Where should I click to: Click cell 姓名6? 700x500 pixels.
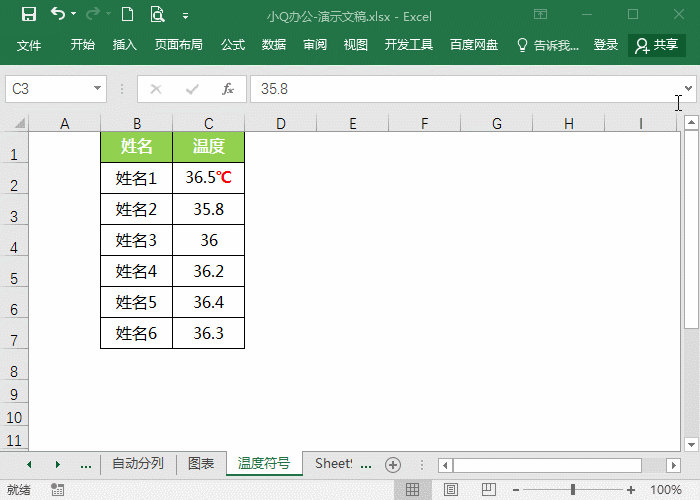pyautogui.click(x=137, y=333)
